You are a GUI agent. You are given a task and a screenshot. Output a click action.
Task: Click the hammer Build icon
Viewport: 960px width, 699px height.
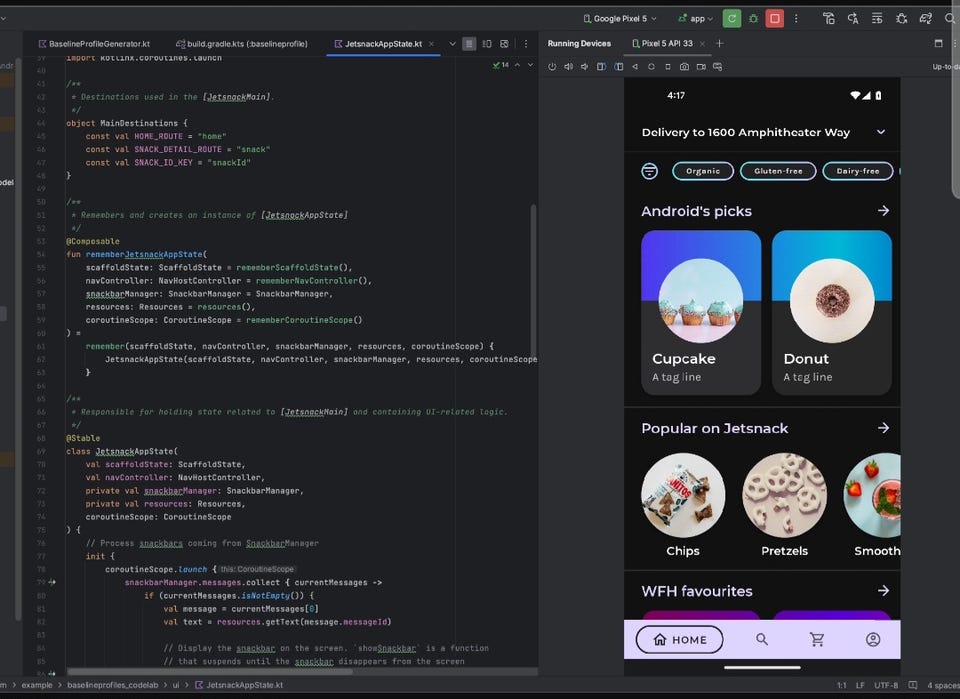point(828,18)
